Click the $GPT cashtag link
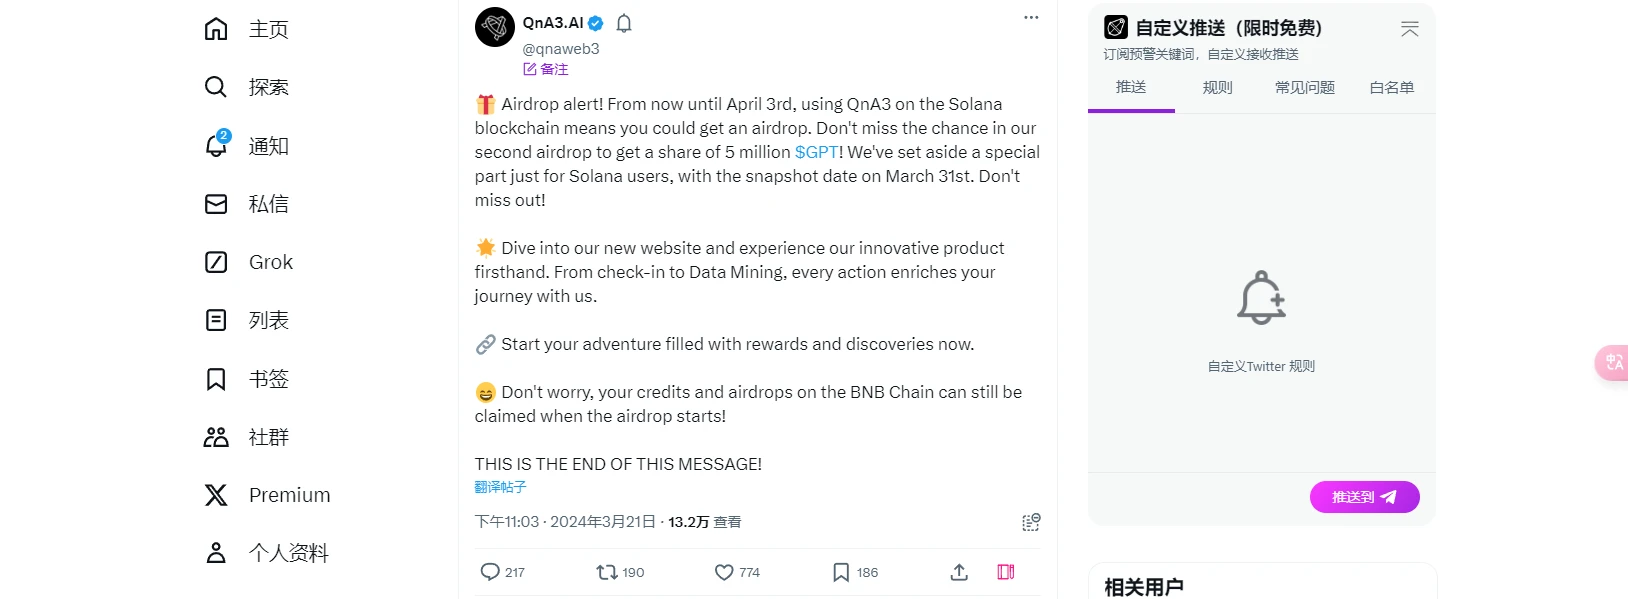Screen dimensions: 1628x599 [816, 152]
